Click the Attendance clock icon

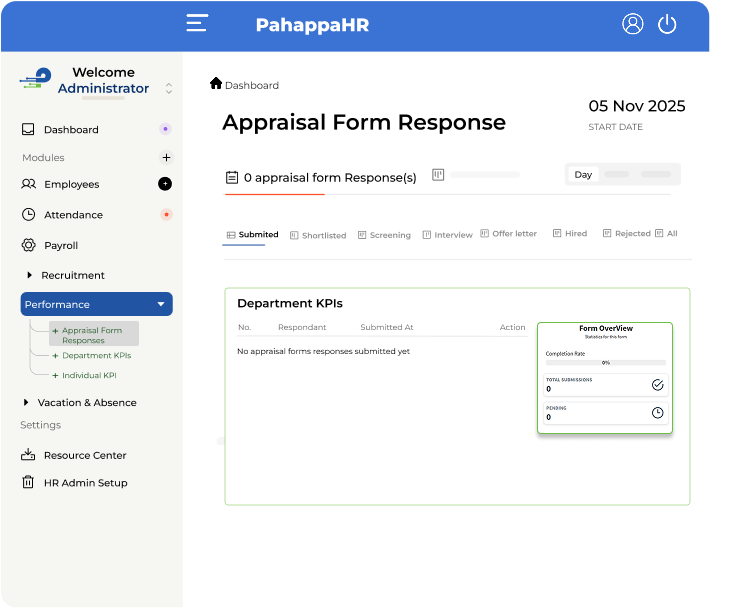click(x=28, y=215)
